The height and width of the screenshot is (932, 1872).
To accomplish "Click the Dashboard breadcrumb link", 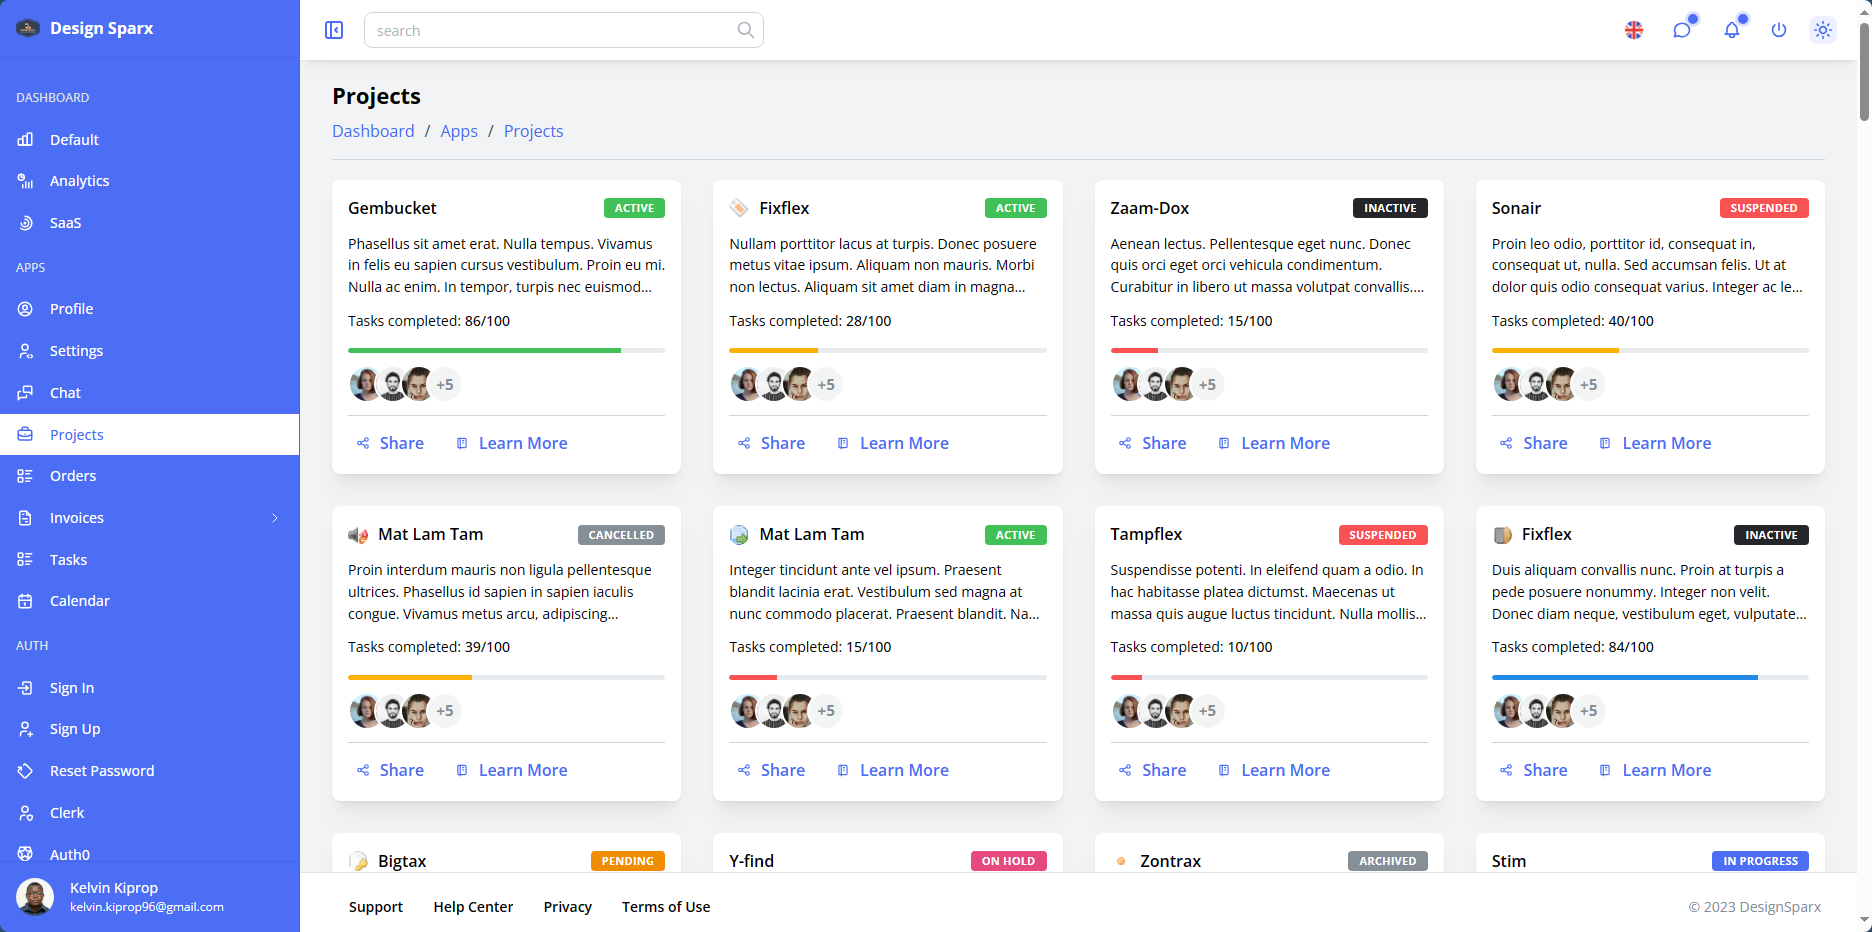I will tap(373, 131).
